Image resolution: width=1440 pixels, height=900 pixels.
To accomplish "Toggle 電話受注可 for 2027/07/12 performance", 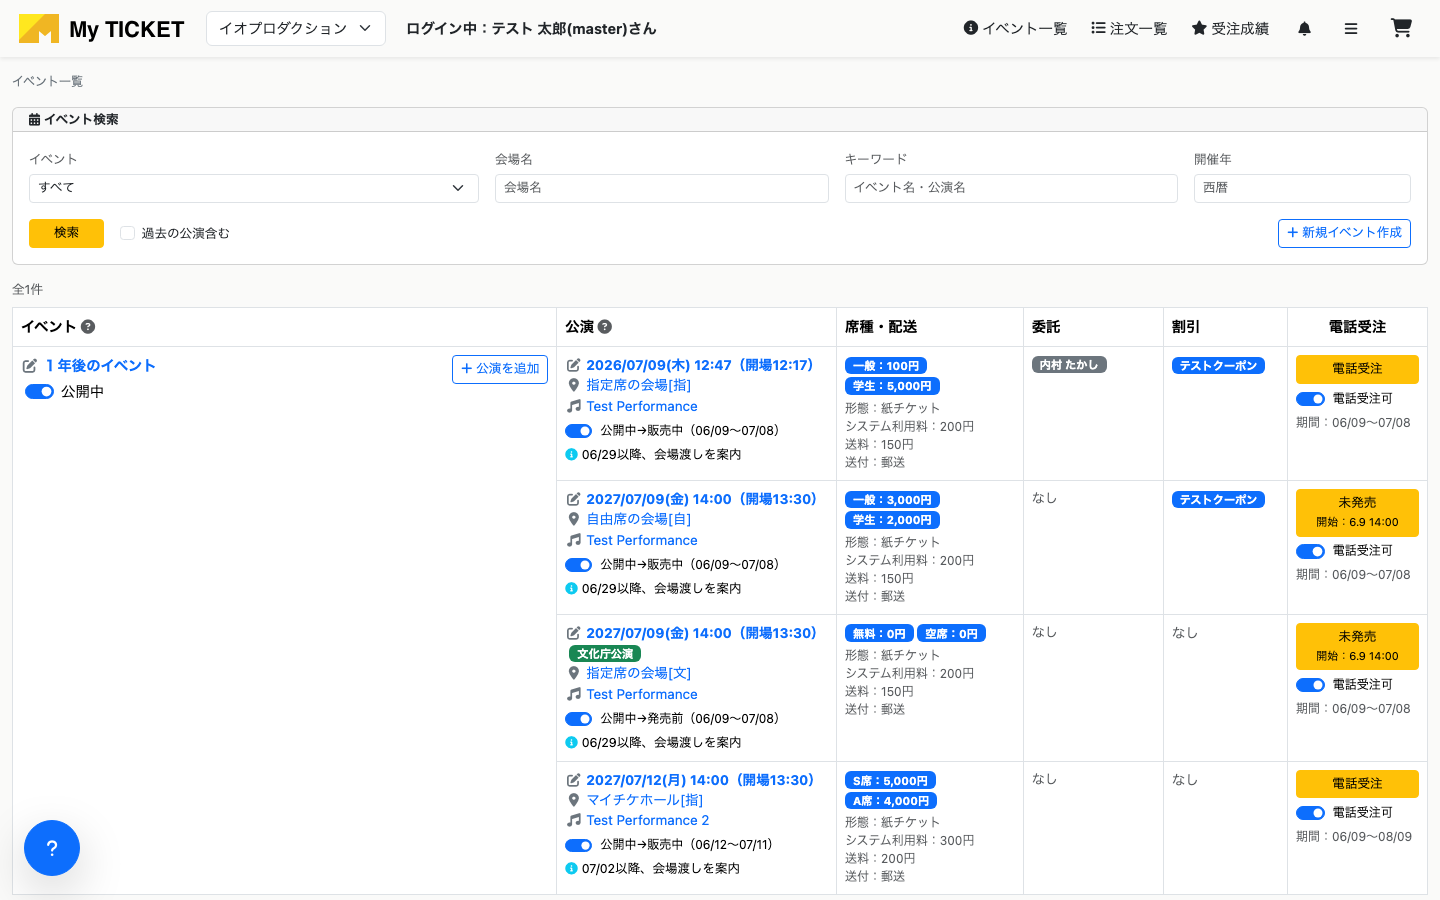I will [x=1310, y=813].
